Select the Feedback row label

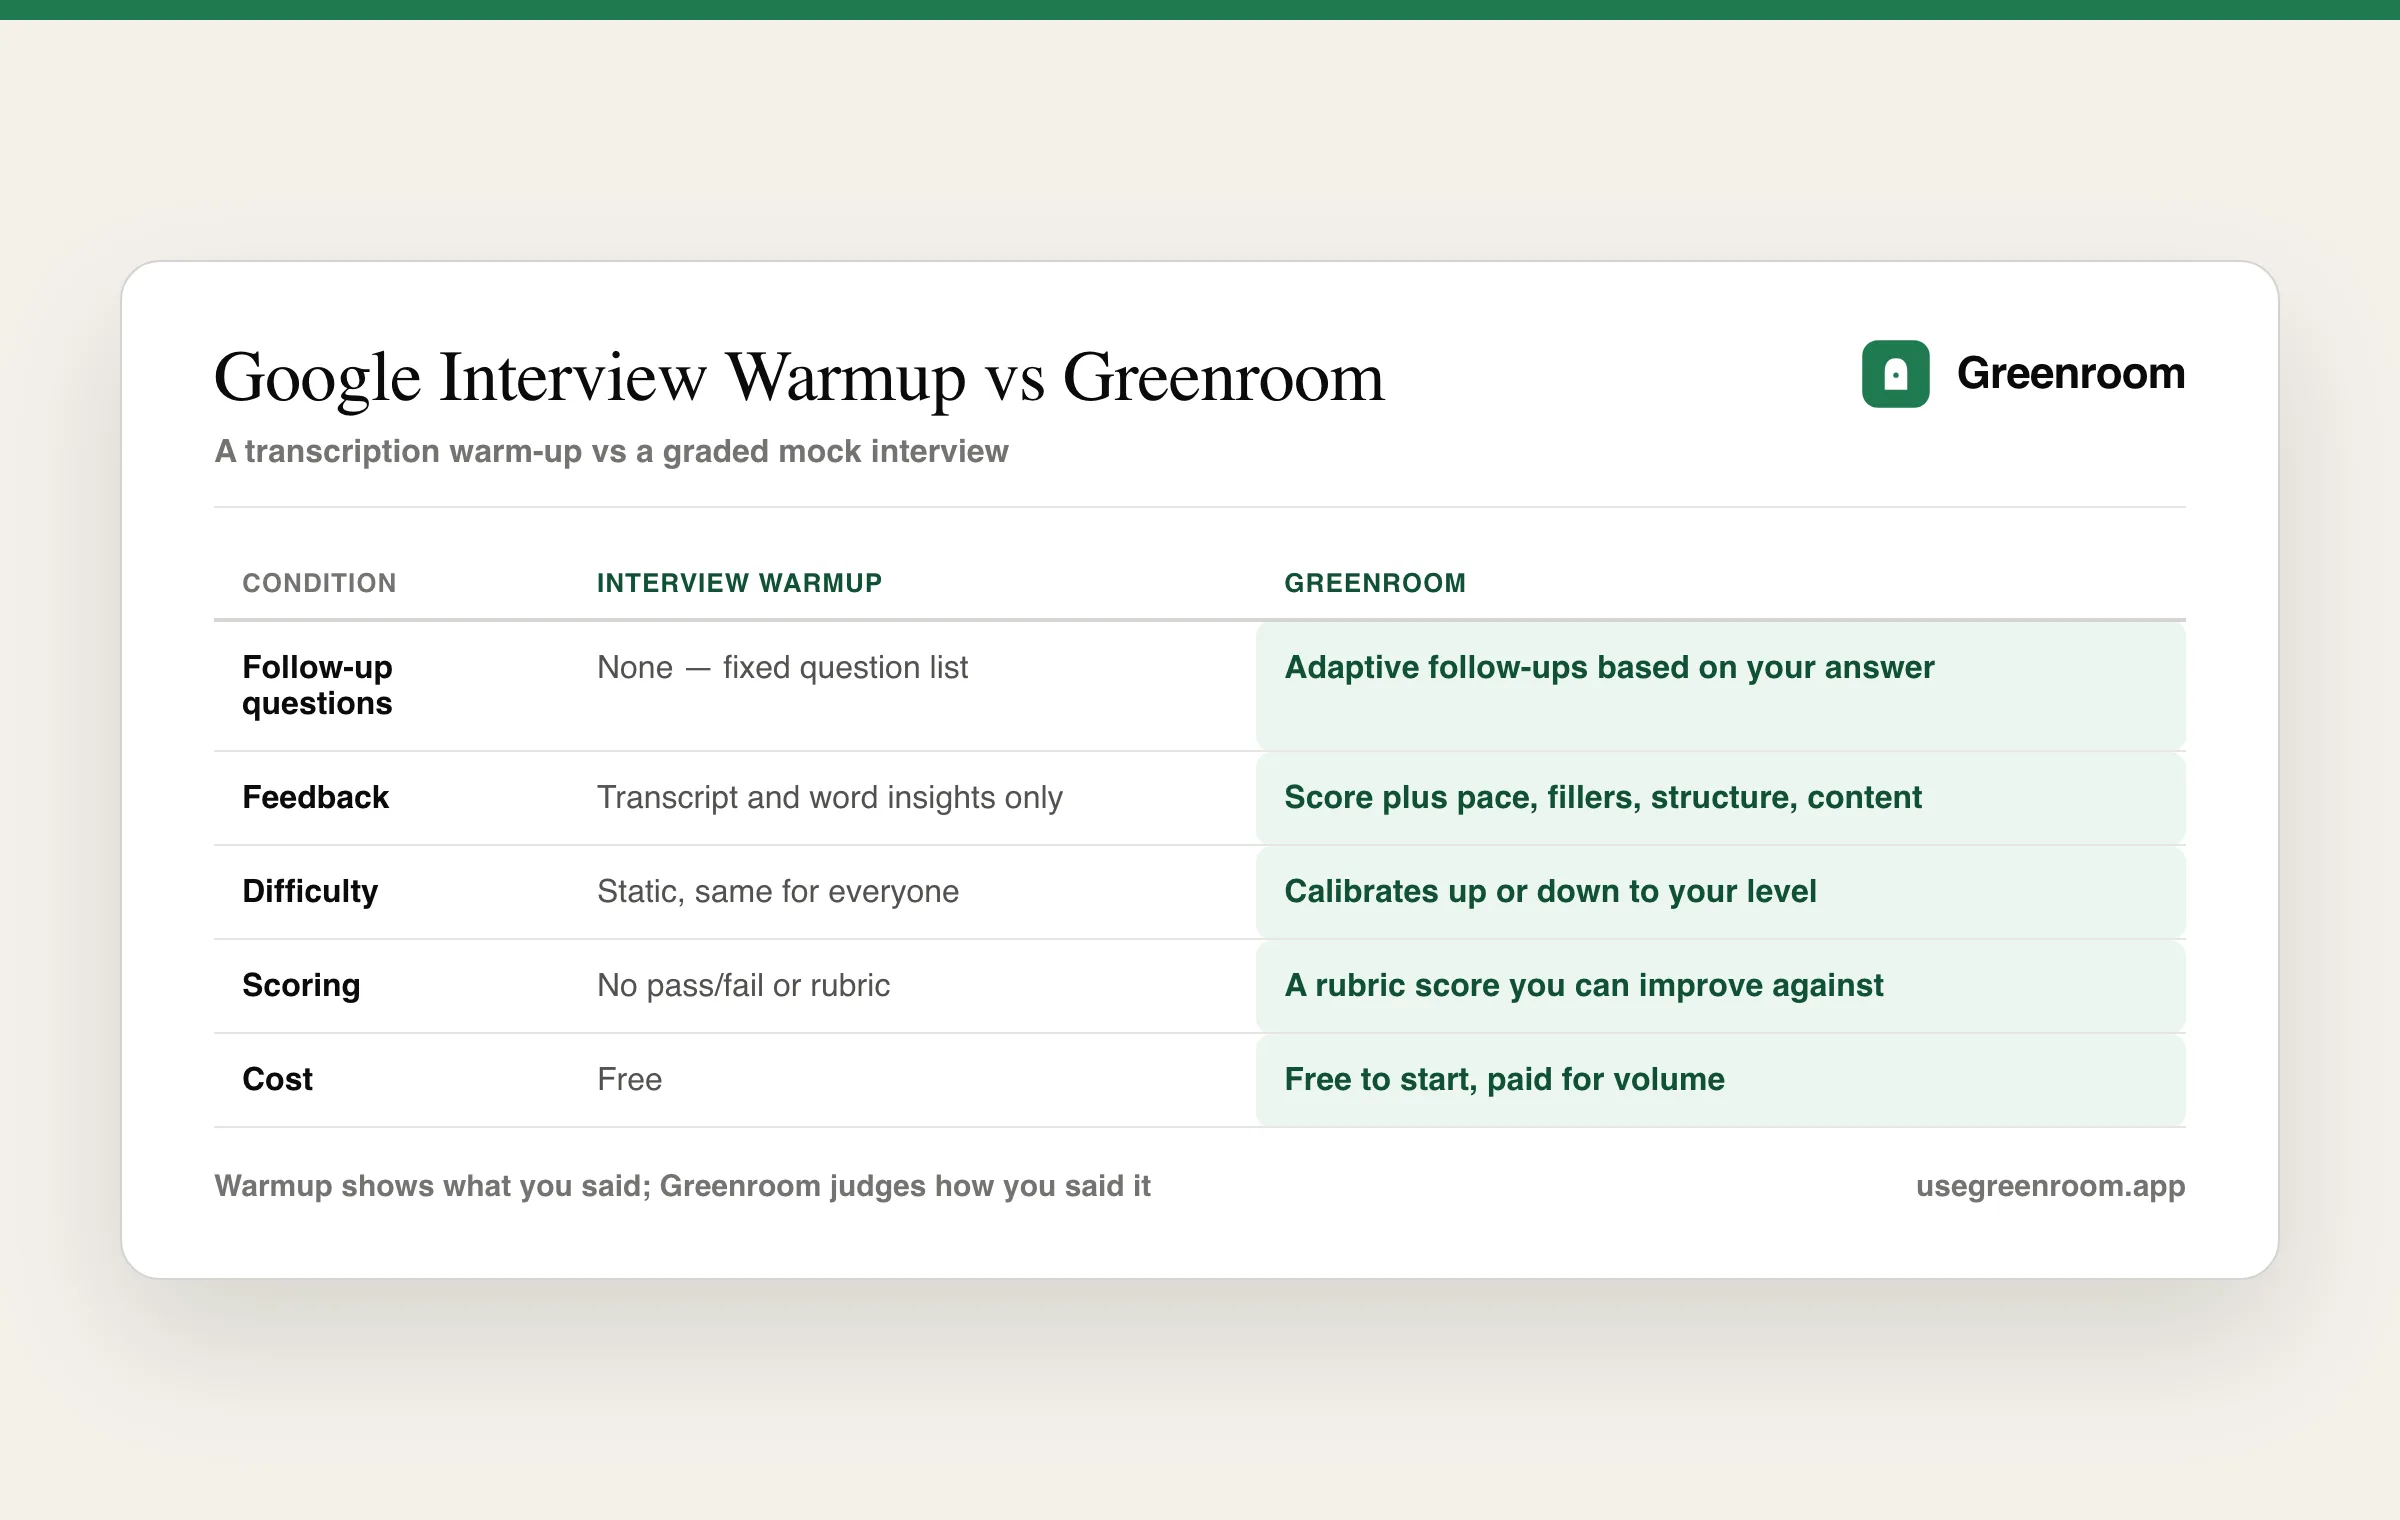315,797
